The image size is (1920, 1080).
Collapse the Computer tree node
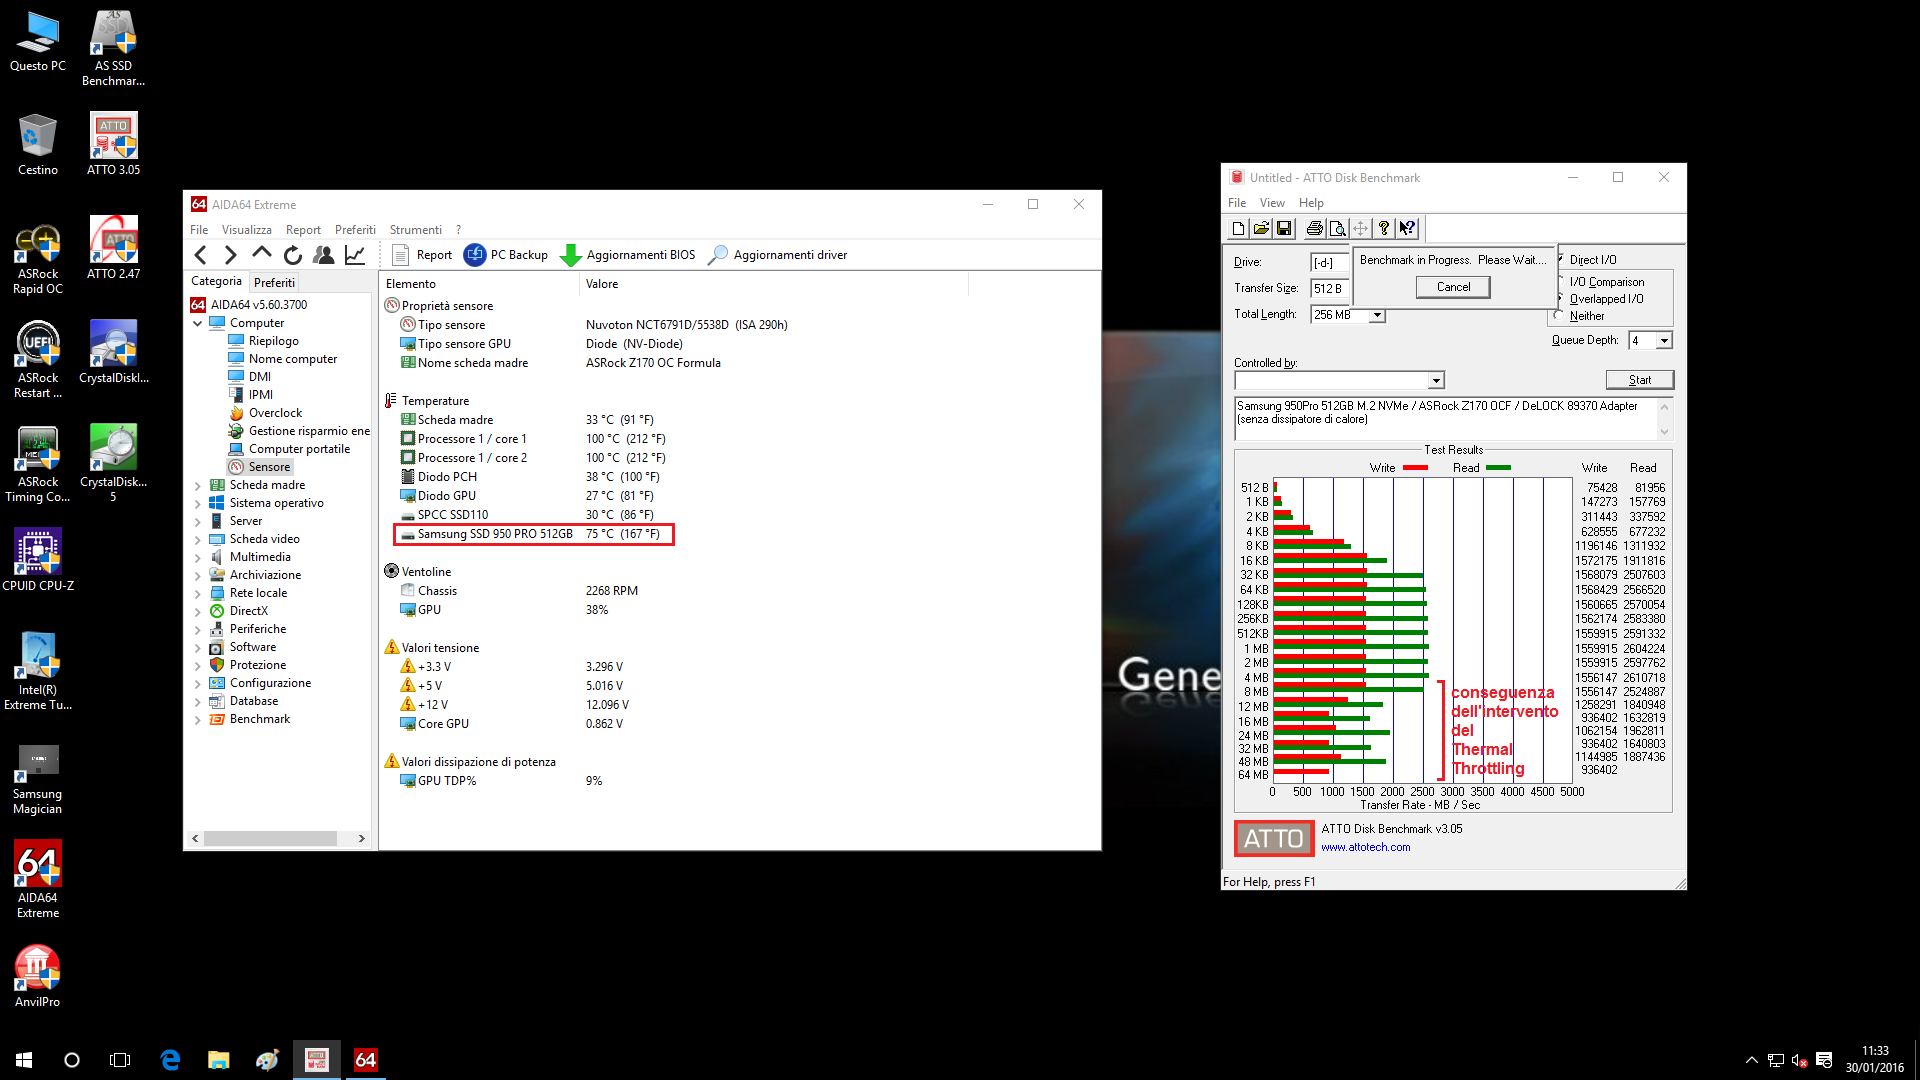coord(197,323)
